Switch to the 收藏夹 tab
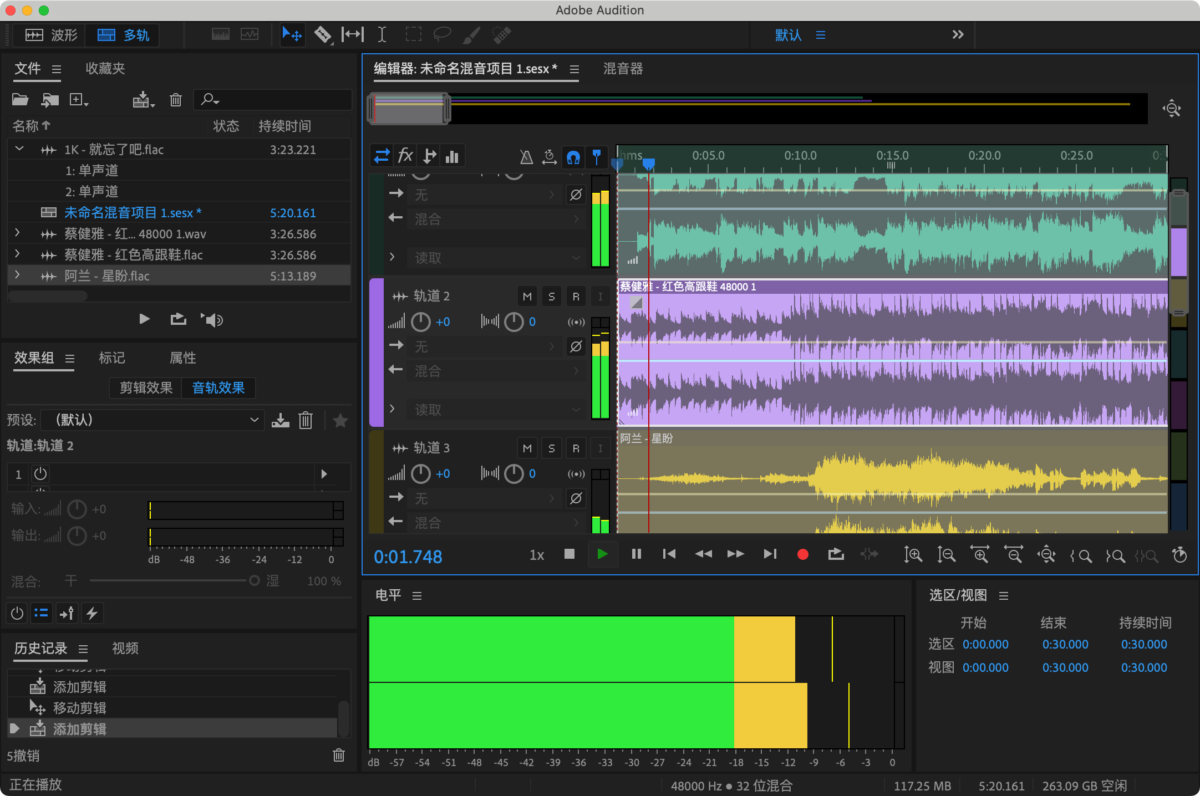The image size is (1200, 796). (105, 69)
